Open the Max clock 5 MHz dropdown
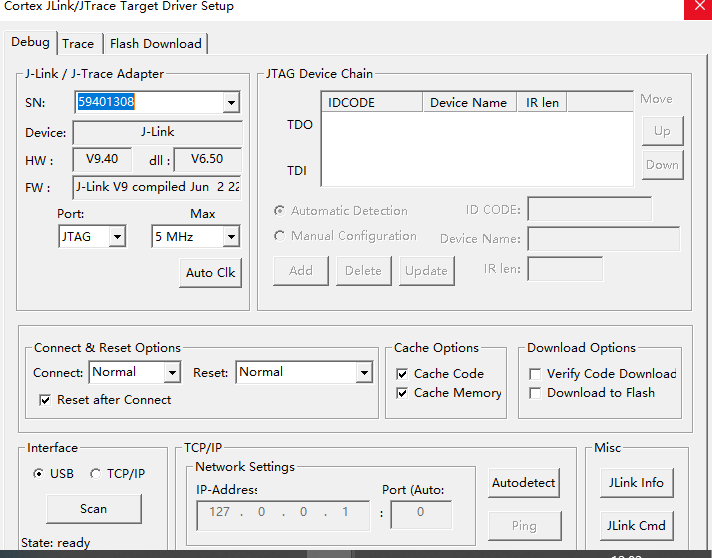Screen dimensions: 712x558 pos(231,237)
